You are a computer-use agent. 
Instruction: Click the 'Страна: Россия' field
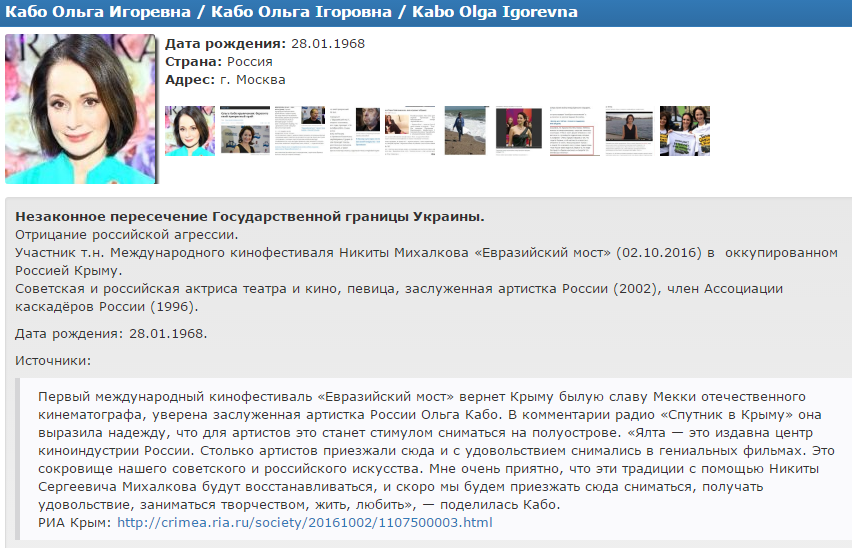(218, 62)
